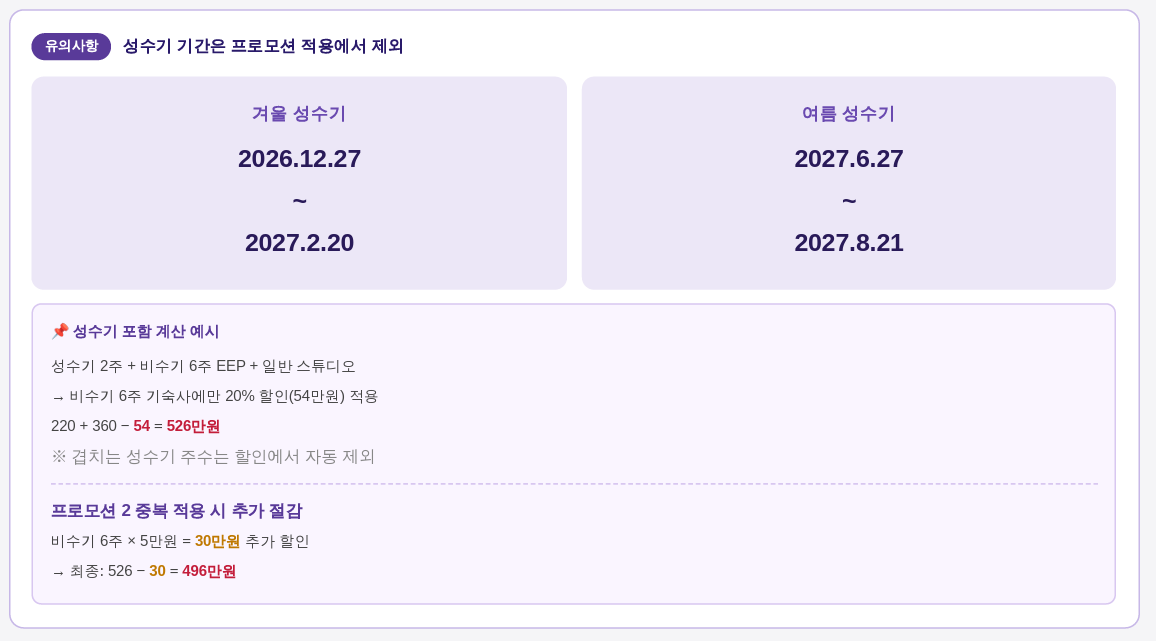1156x641 pixels.
Task: Click the 프로모션 2 중복 적용 시 추가 절감 heading
Action: pos(177,510)
